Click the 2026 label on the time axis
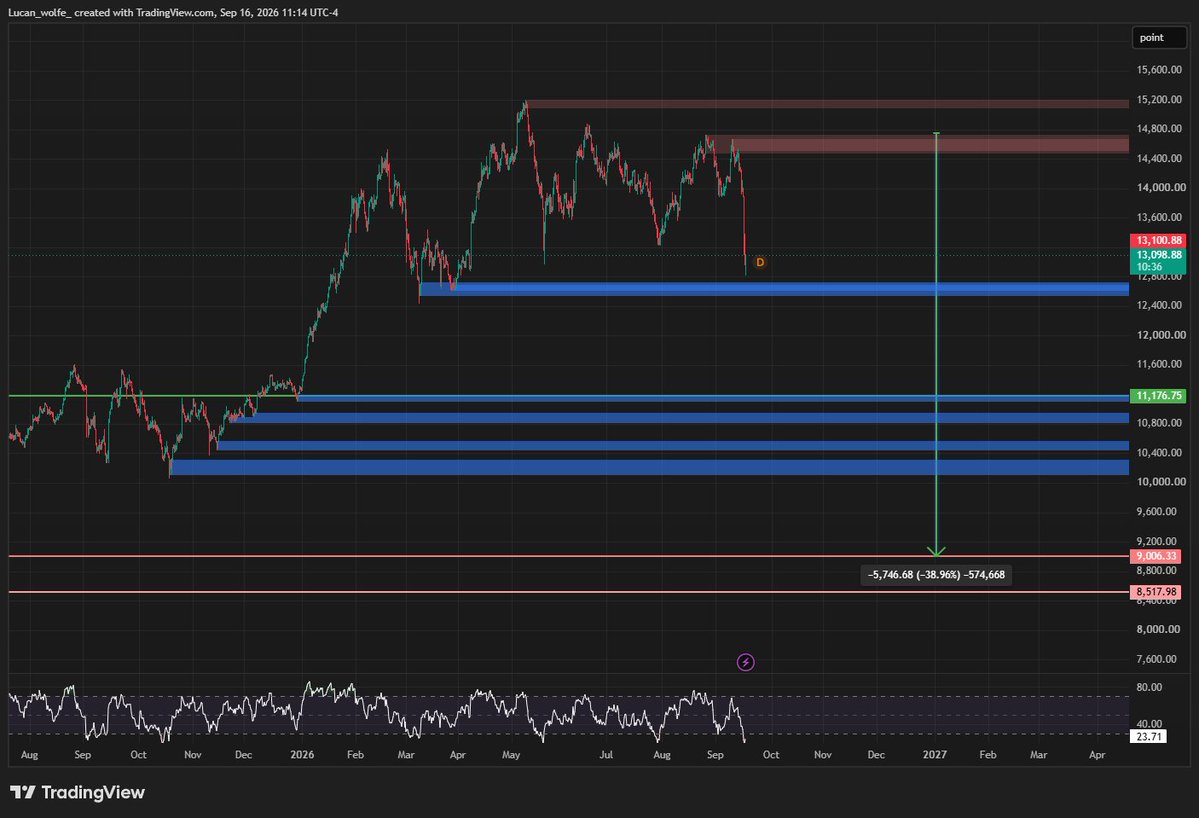The width and height of the screenshot is (1199, 818). coord(302,755)
